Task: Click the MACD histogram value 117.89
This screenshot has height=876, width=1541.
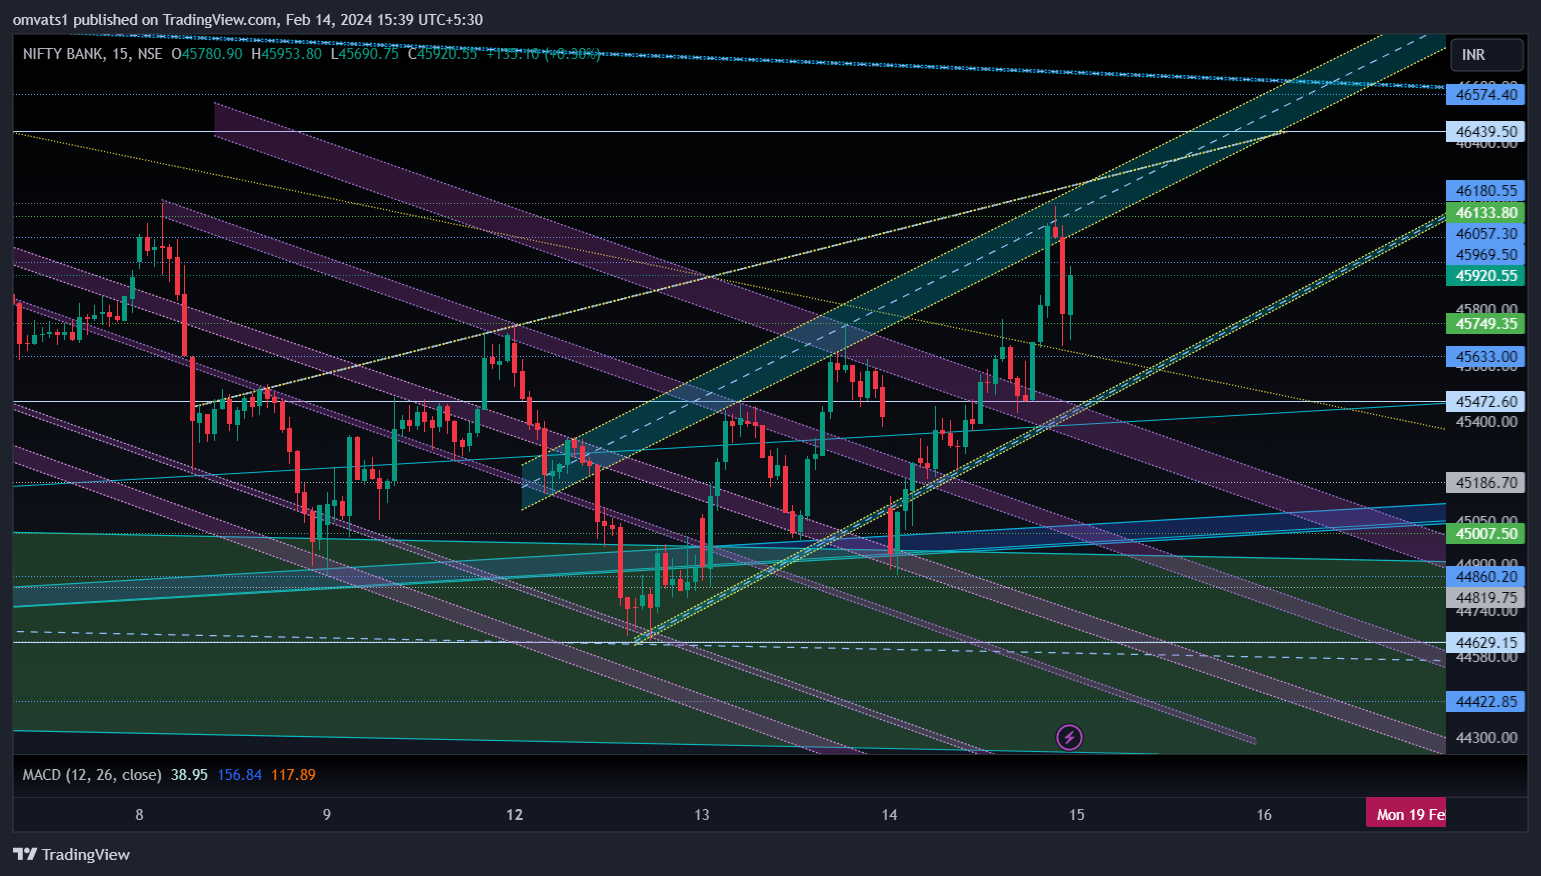Action: pyautogui.click(x=293, y=774)
